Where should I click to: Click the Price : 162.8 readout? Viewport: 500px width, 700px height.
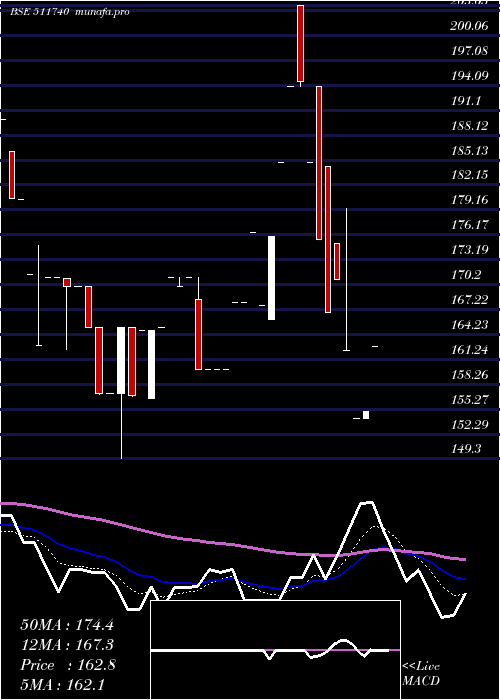point(68,665)
